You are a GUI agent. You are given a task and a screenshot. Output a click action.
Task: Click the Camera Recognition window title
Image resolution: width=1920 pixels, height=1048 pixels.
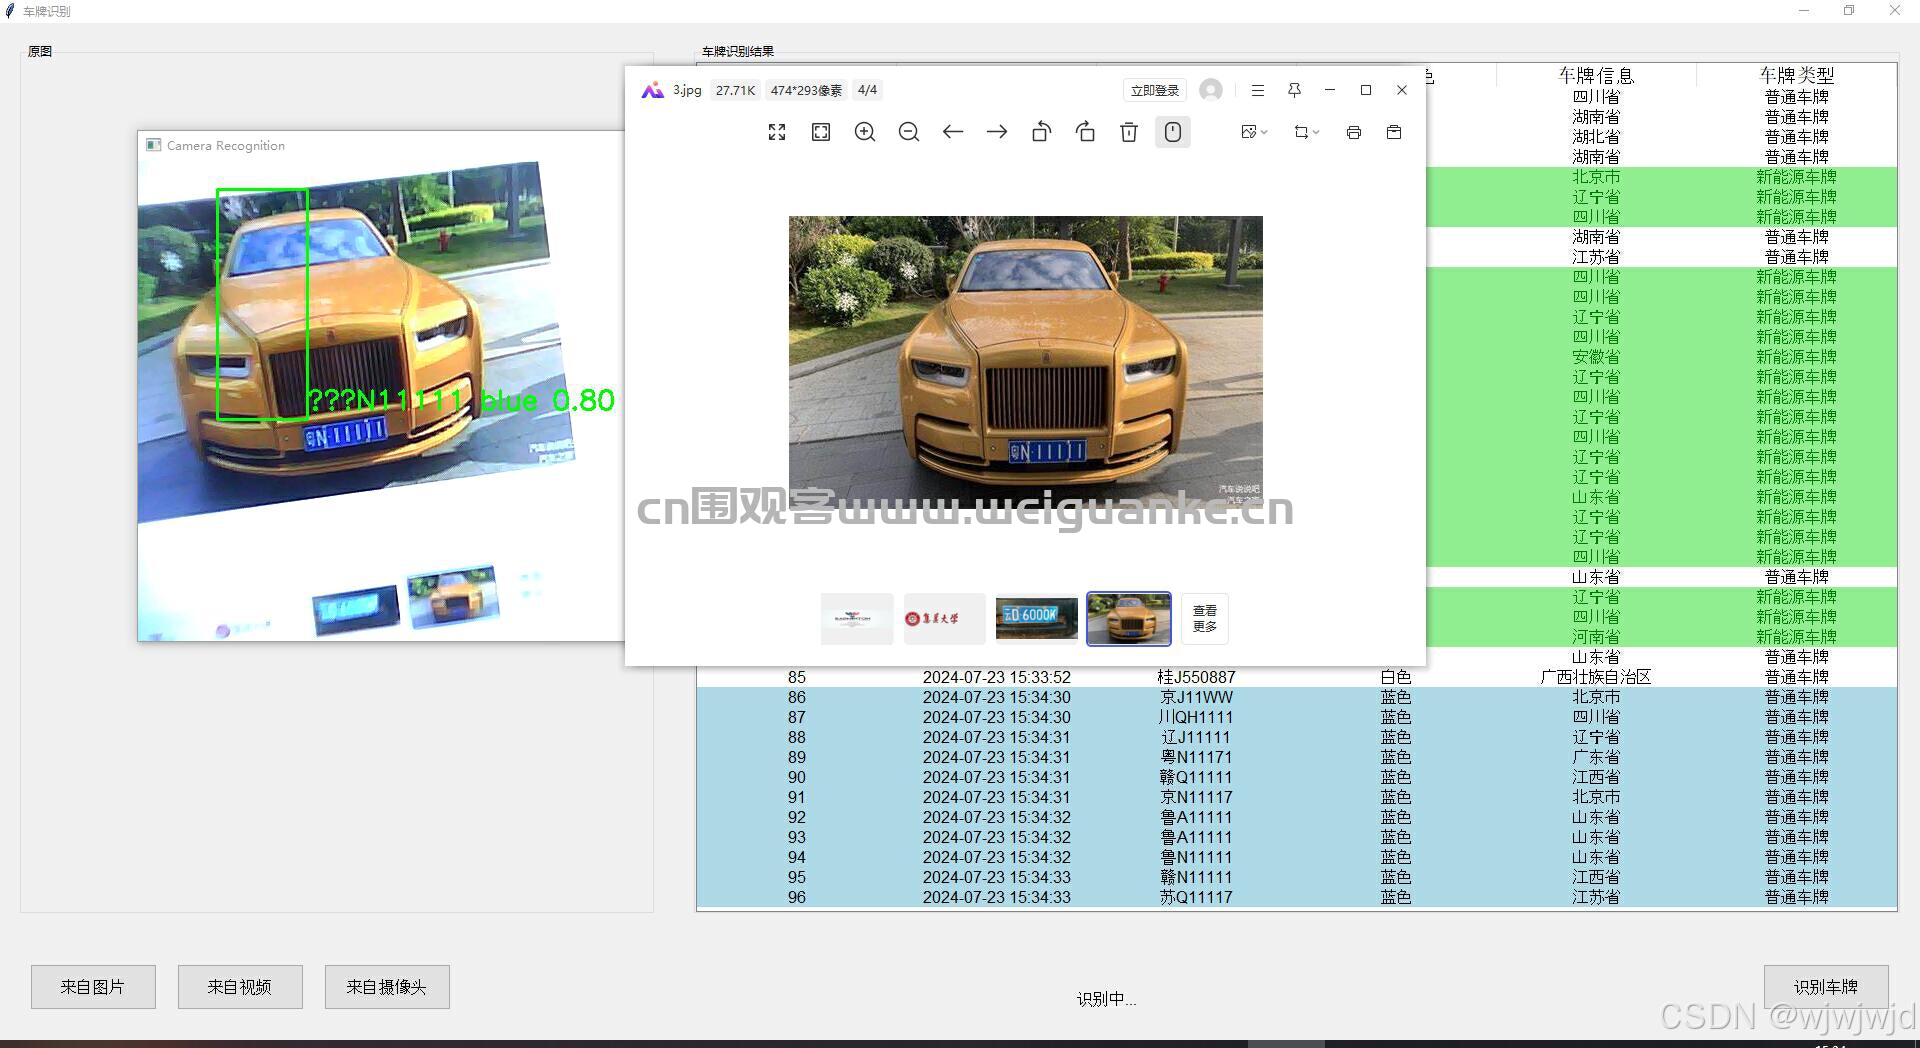pyautogui.click(x=226, y=145)
